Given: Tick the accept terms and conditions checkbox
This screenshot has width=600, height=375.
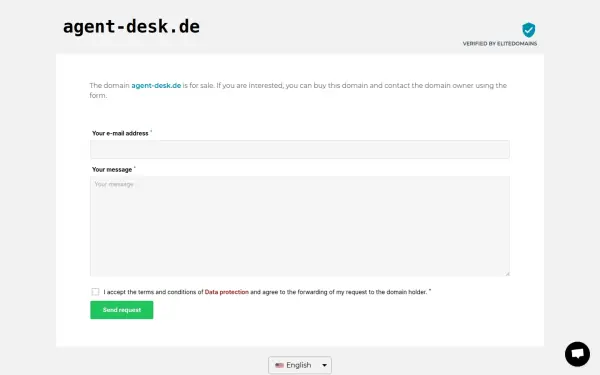Looking at the screenshot, I should [x=95, y=292].
